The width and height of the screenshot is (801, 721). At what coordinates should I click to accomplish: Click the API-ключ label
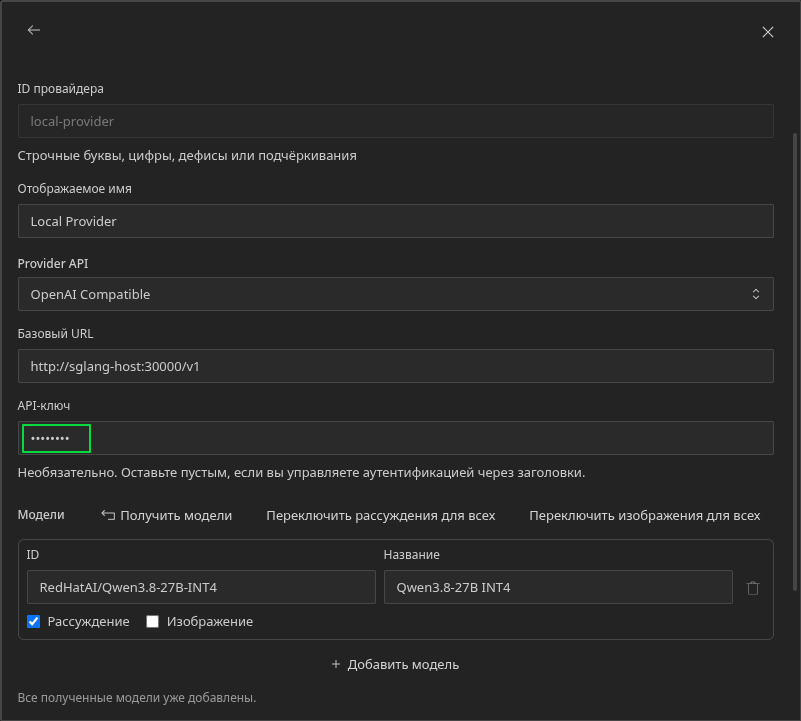pos(44,406)
